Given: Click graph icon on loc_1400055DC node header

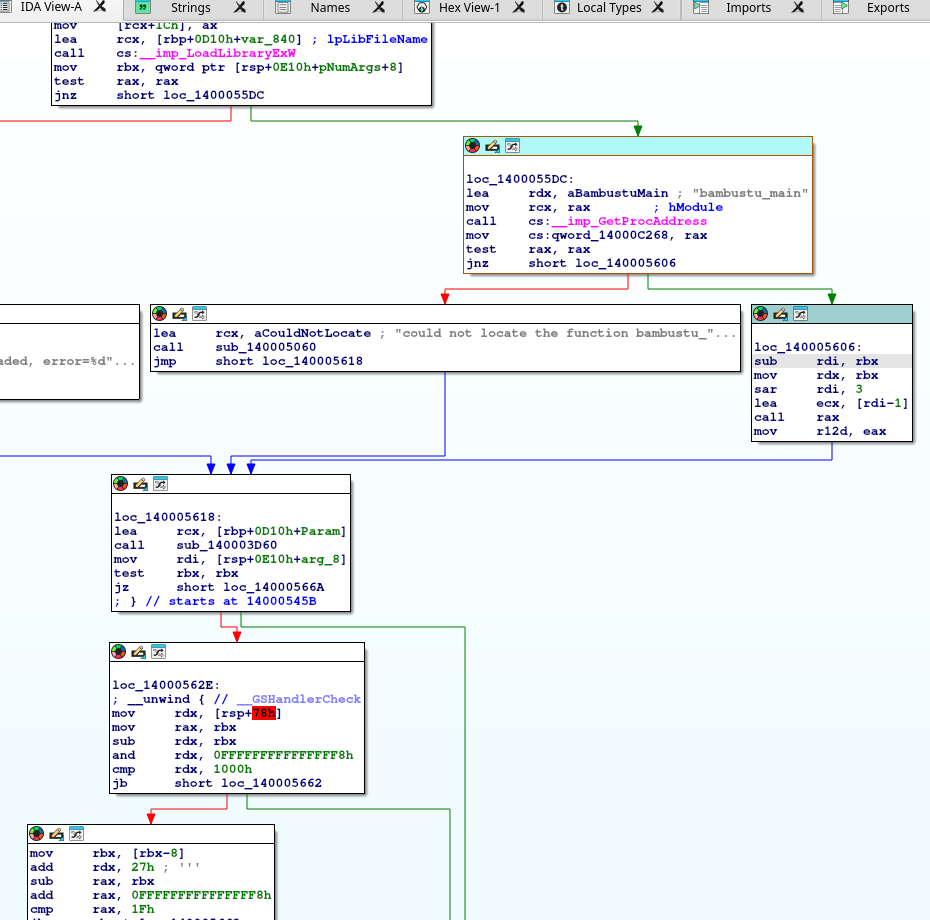Looking at the screenshot, I should (511, 146).
